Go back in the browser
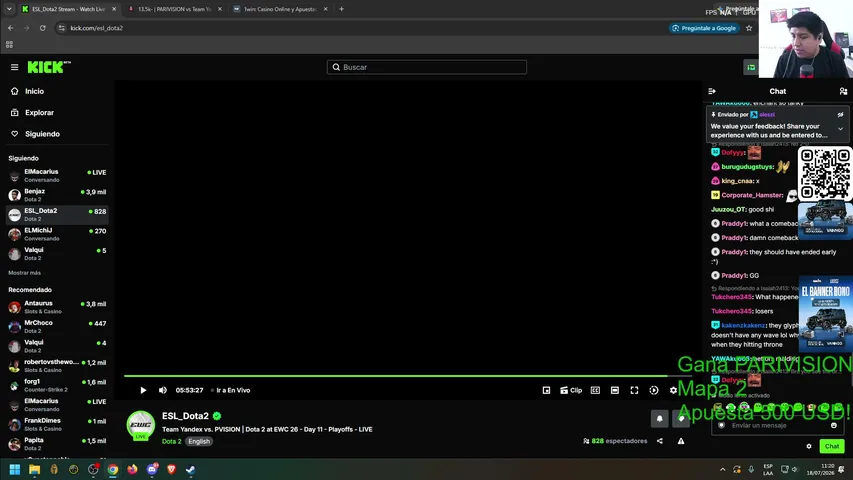 (x=11, y=28)
